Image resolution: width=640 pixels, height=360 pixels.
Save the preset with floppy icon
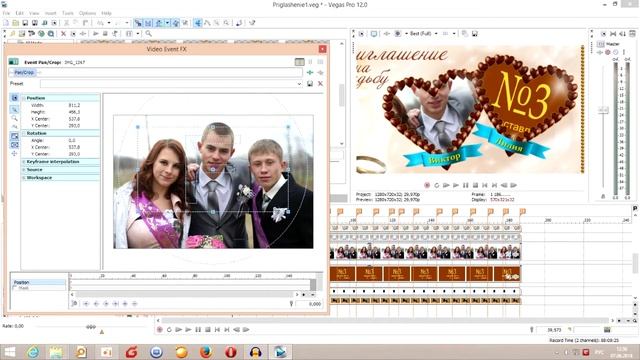pyautogui.click(x=310, y=84)
